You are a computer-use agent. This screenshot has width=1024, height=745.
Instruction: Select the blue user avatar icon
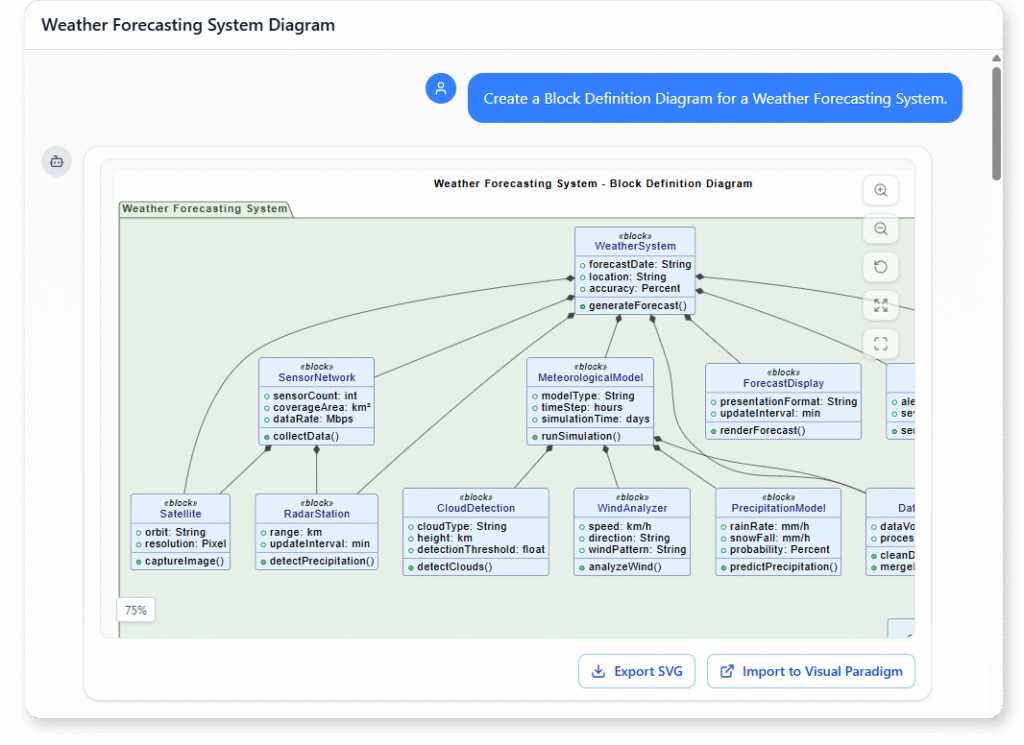click(441, 88)
